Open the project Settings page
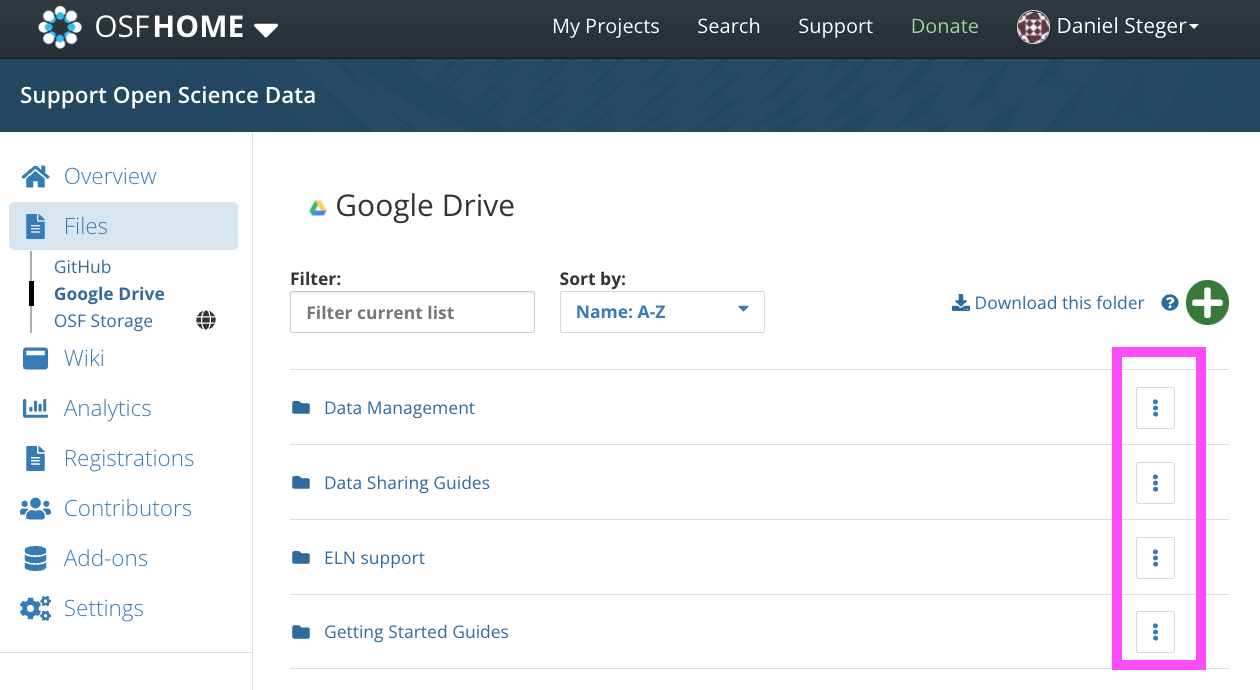 (x=104, y=608)
